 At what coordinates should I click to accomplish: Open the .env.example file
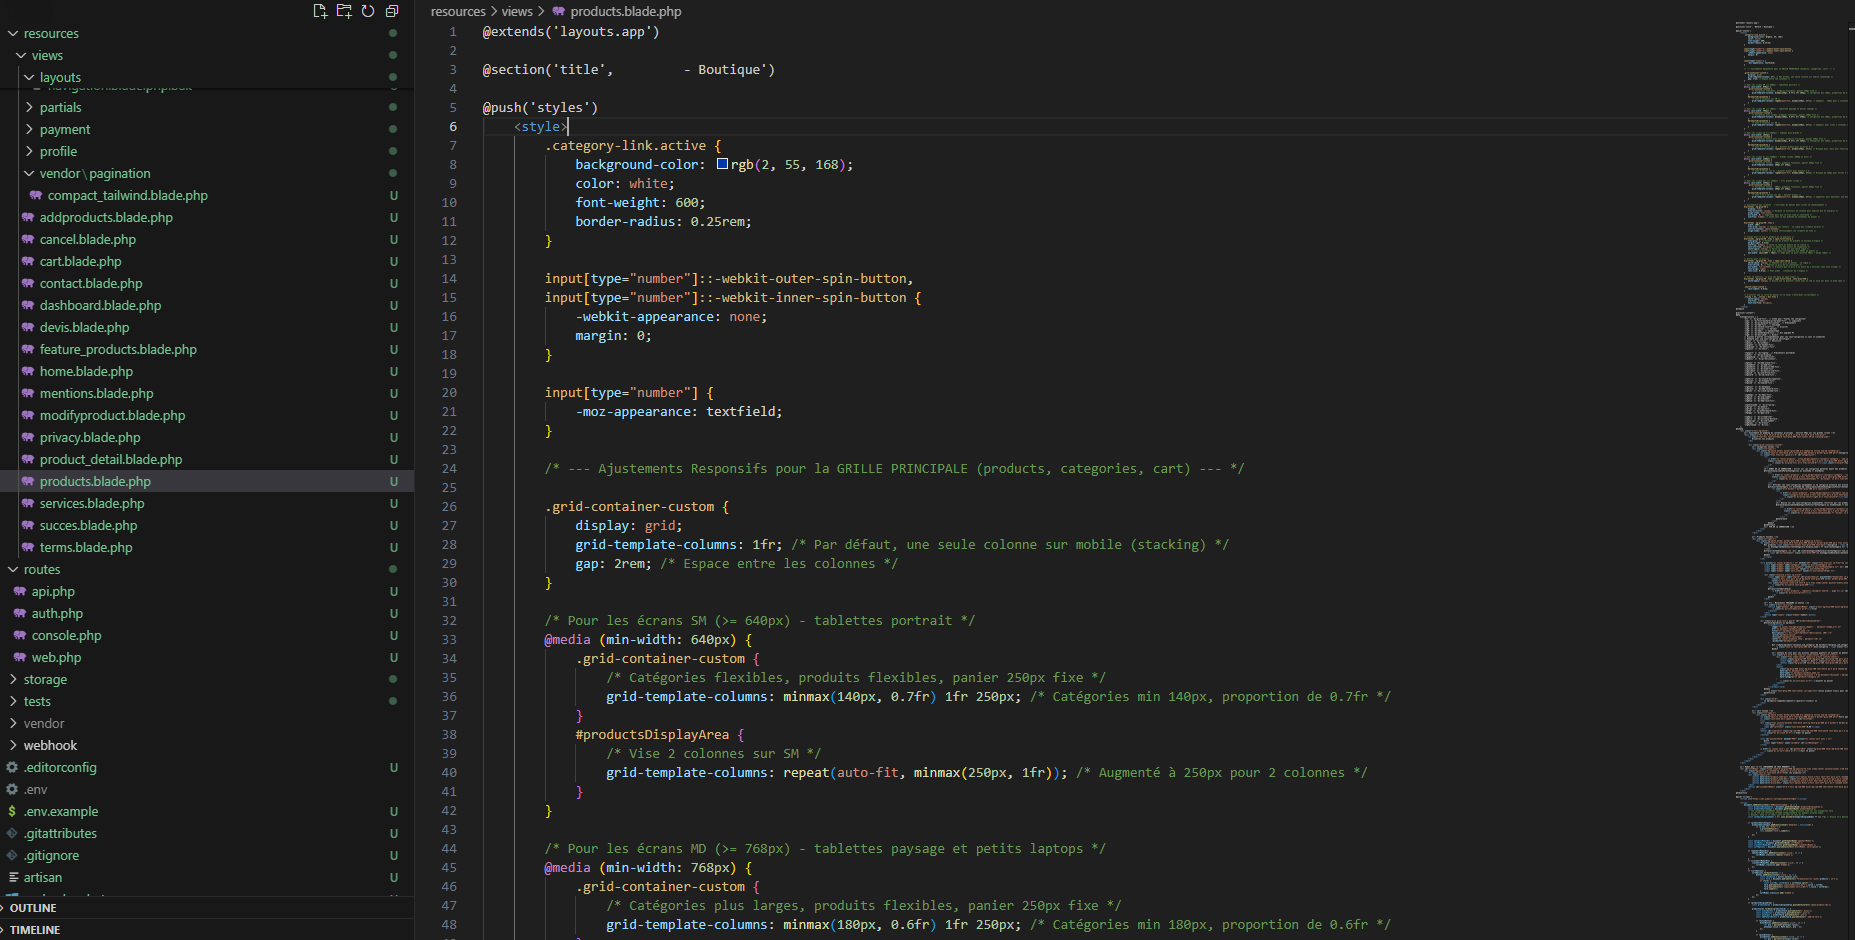[x=206, y=811]
